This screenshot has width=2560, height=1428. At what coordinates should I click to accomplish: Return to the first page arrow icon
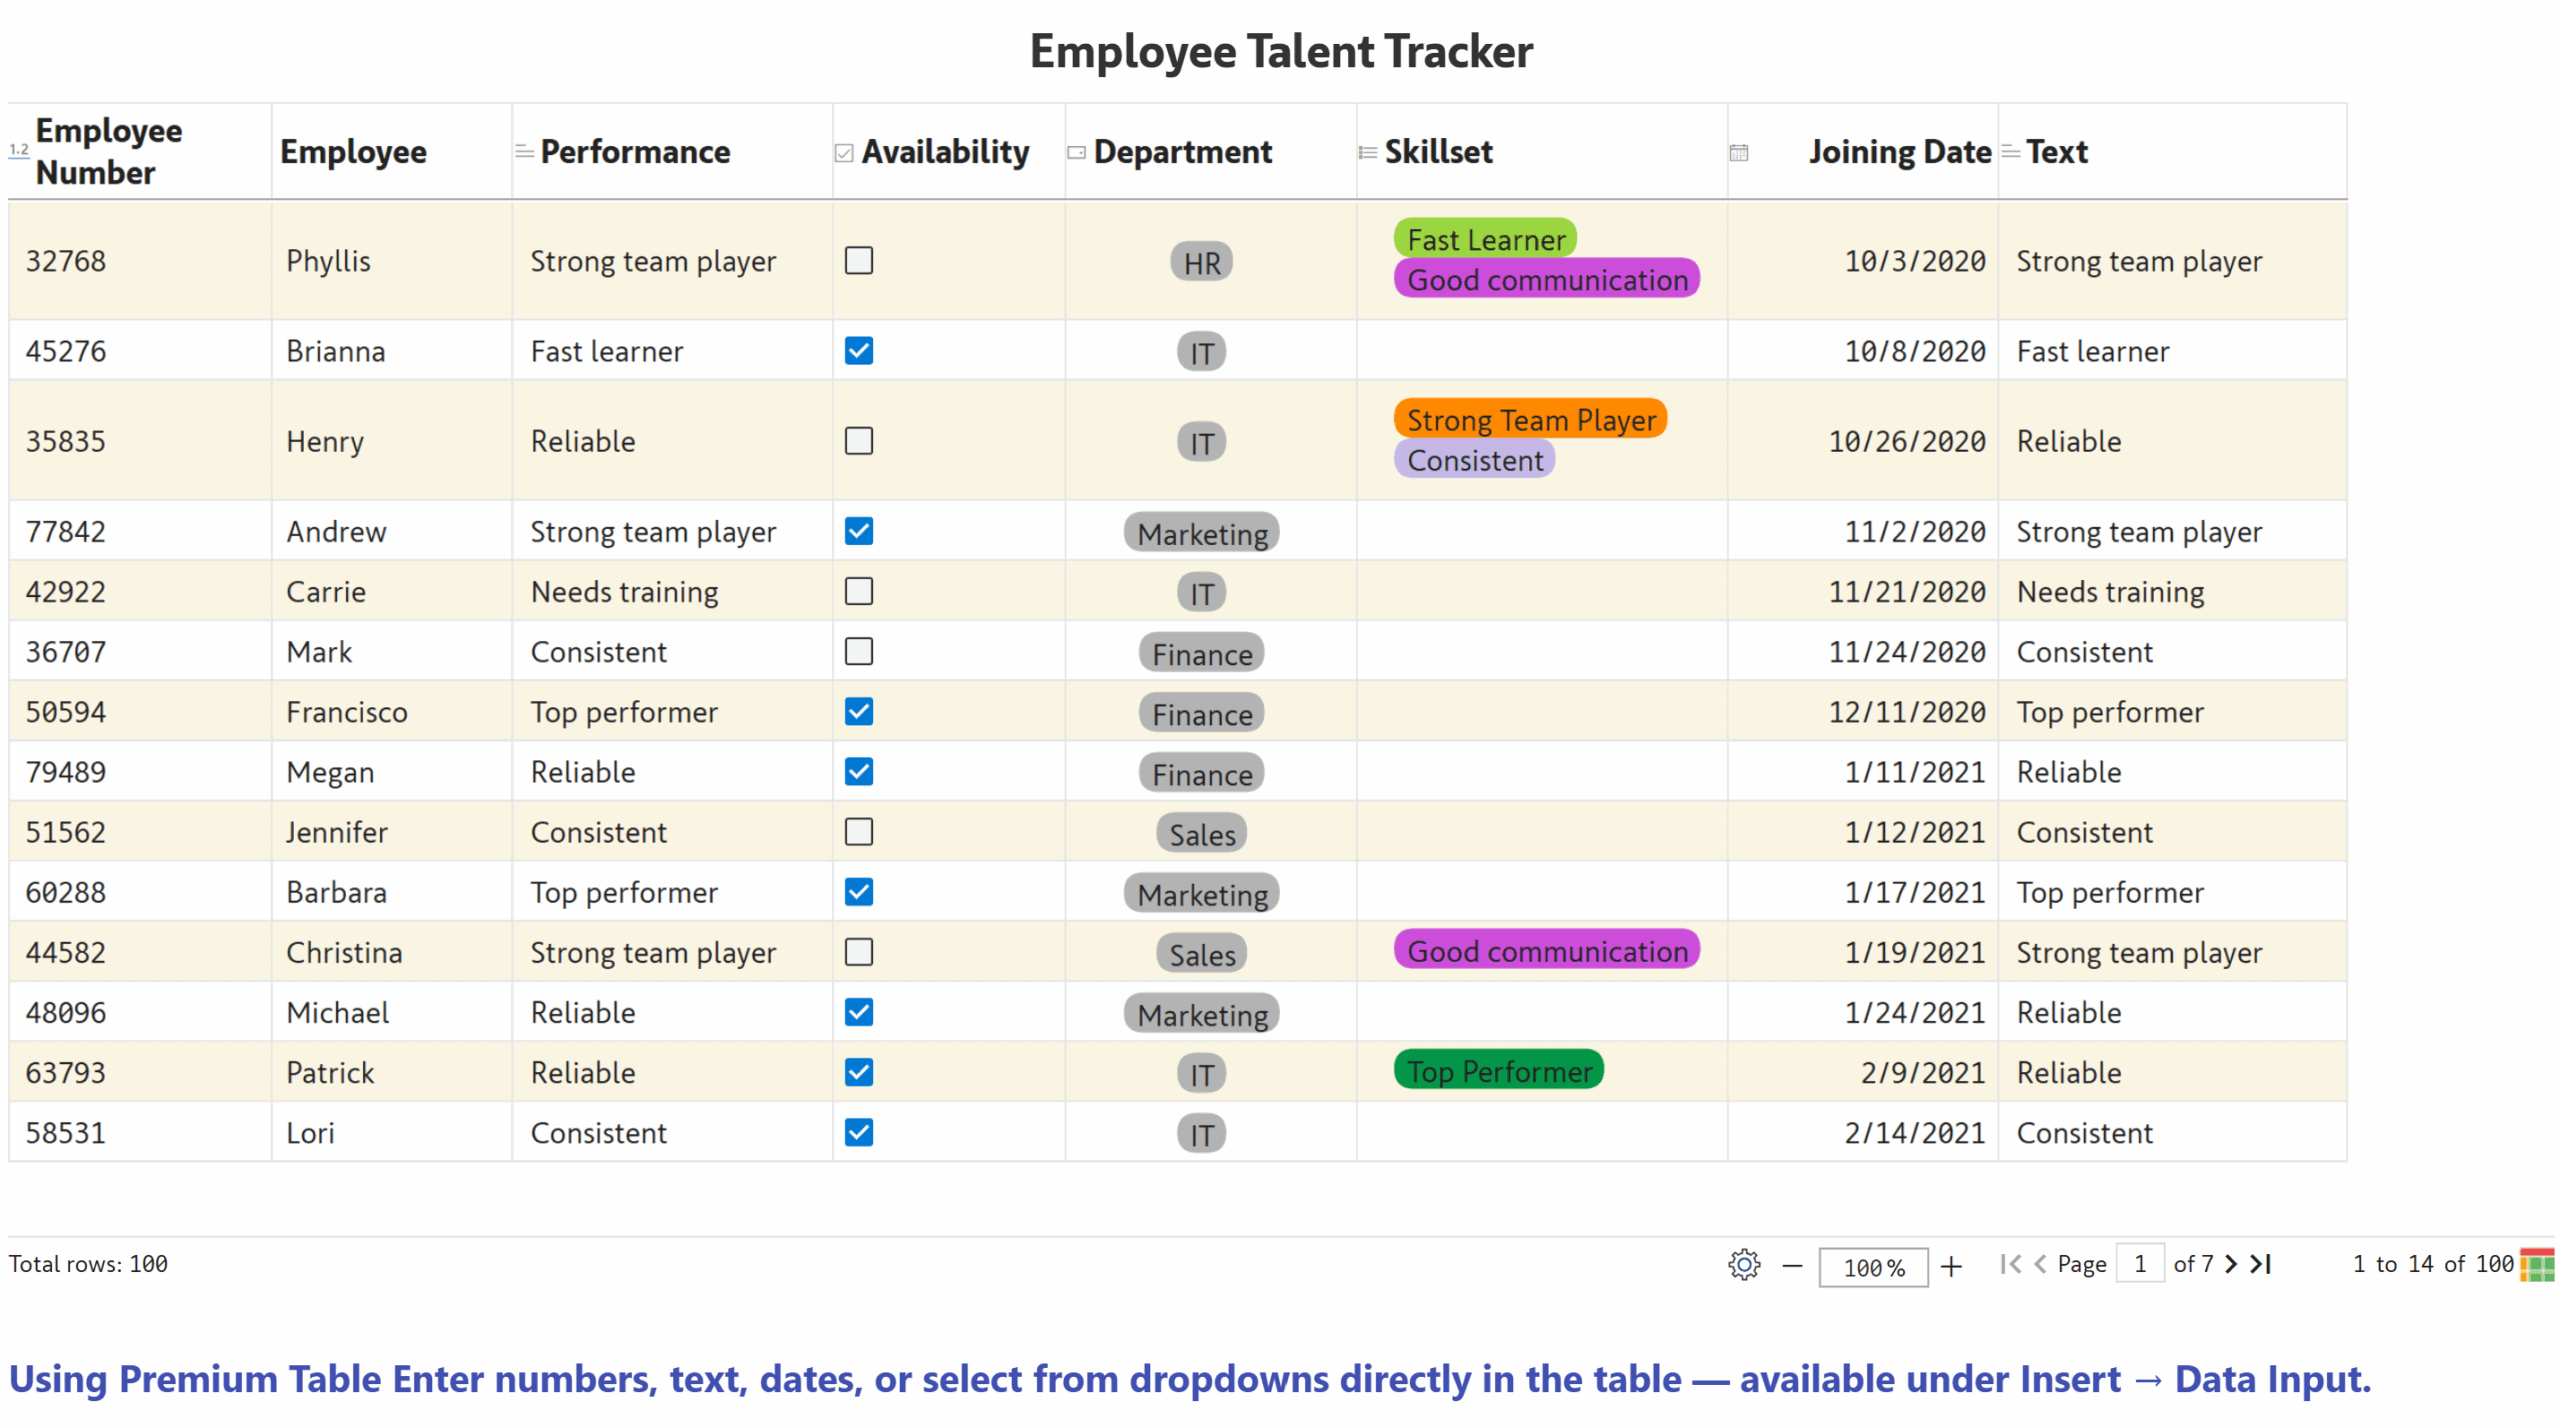click(x=2010, y=1264)
